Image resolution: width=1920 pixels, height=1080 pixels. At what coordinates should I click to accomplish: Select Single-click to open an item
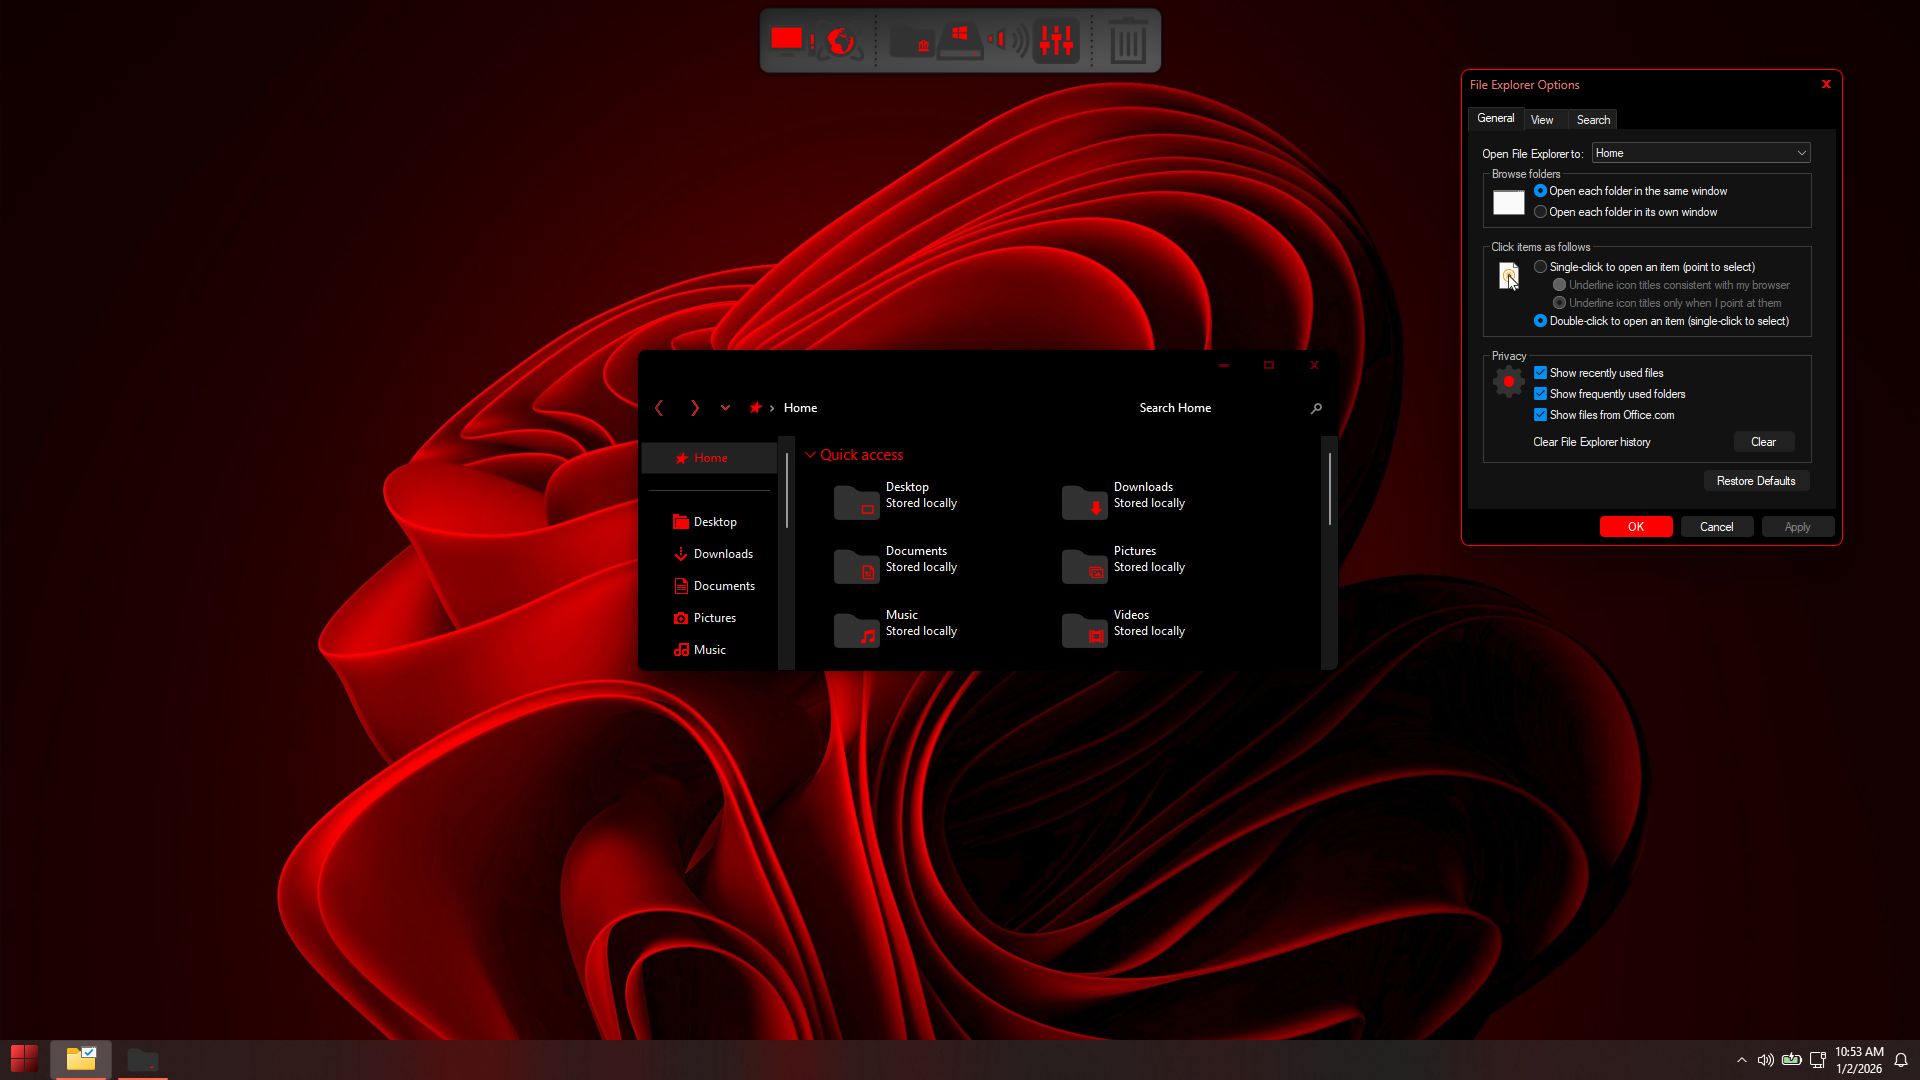coord(1541,267)
